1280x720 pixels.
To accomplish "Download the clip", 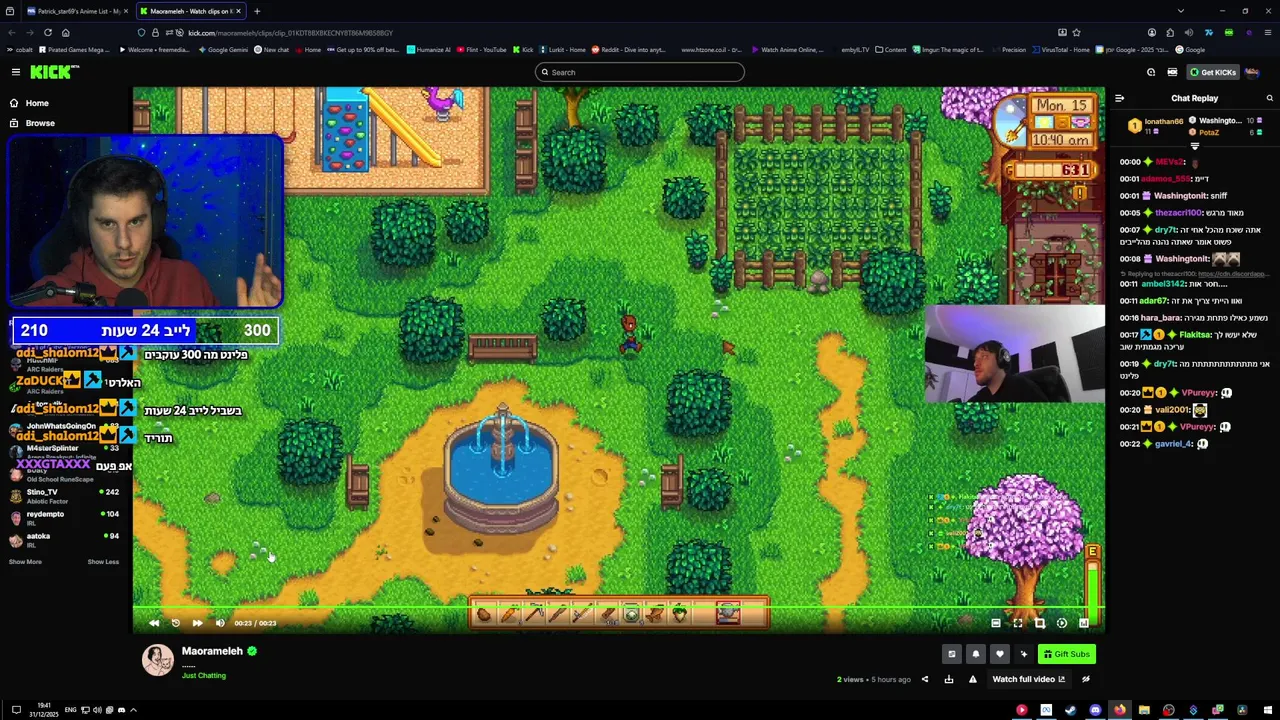I will [x=949, y=679].
